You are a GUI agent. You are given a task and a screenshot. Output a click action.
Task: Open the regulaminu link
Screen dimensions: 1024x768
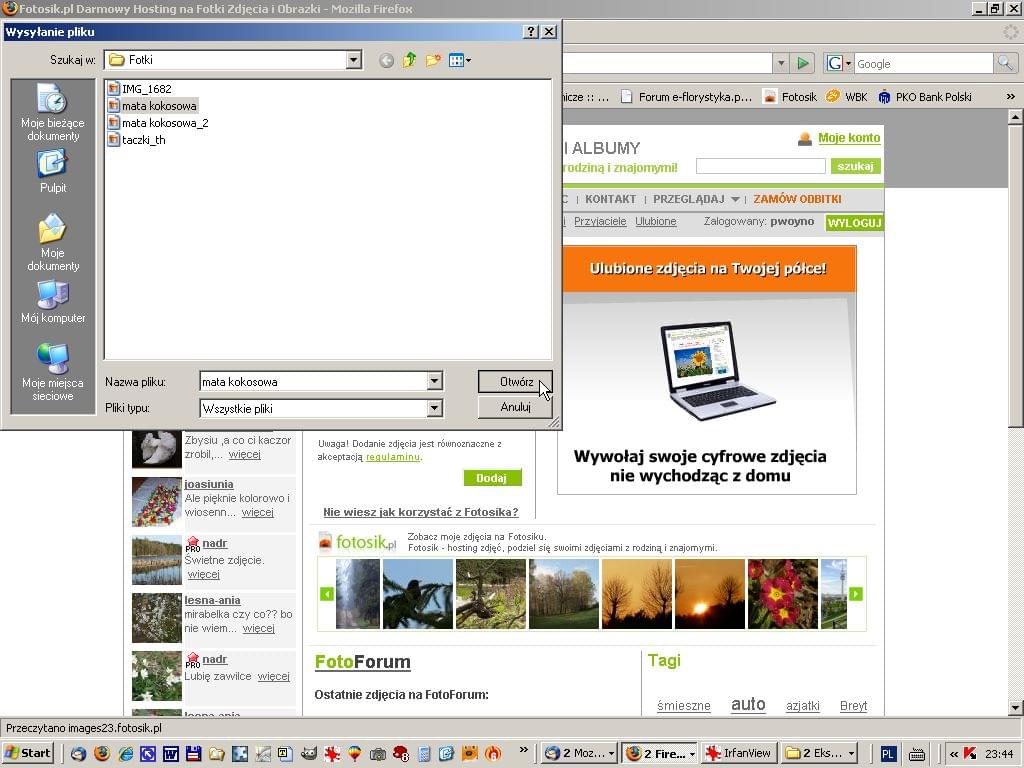(392, 457)
